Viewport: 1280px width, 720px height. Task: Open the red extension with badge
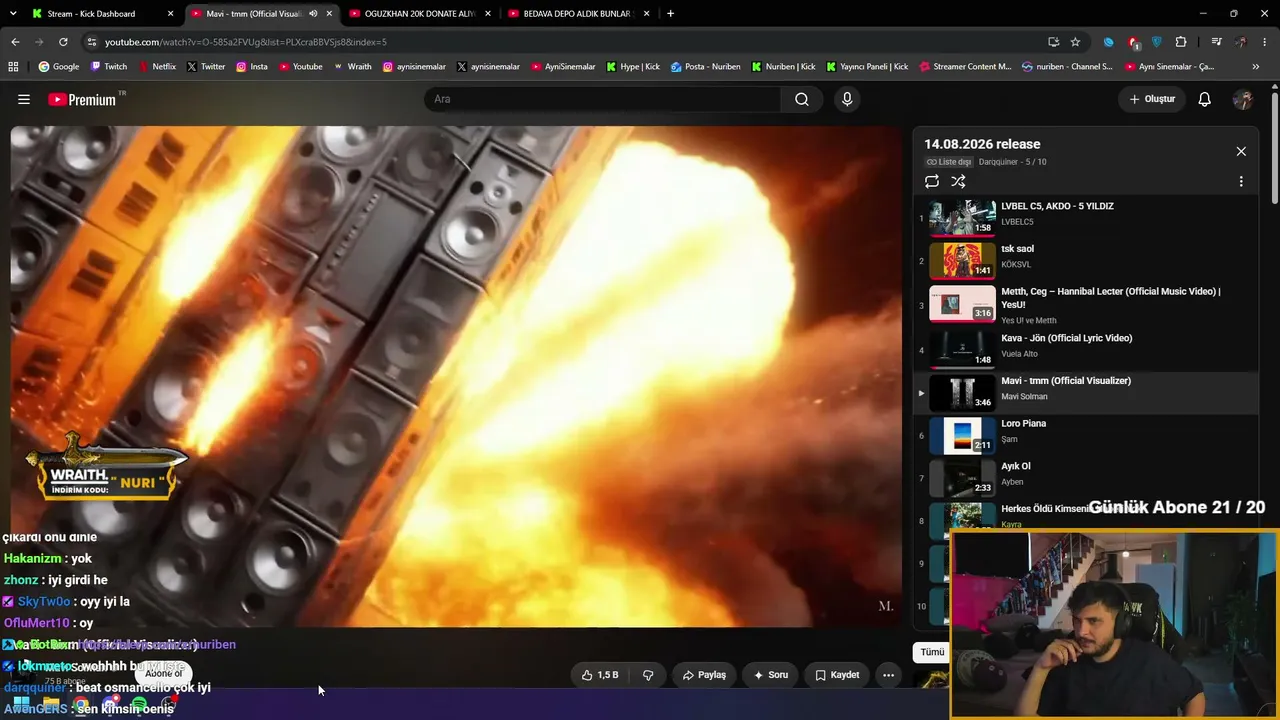(x=1133, y=42)
